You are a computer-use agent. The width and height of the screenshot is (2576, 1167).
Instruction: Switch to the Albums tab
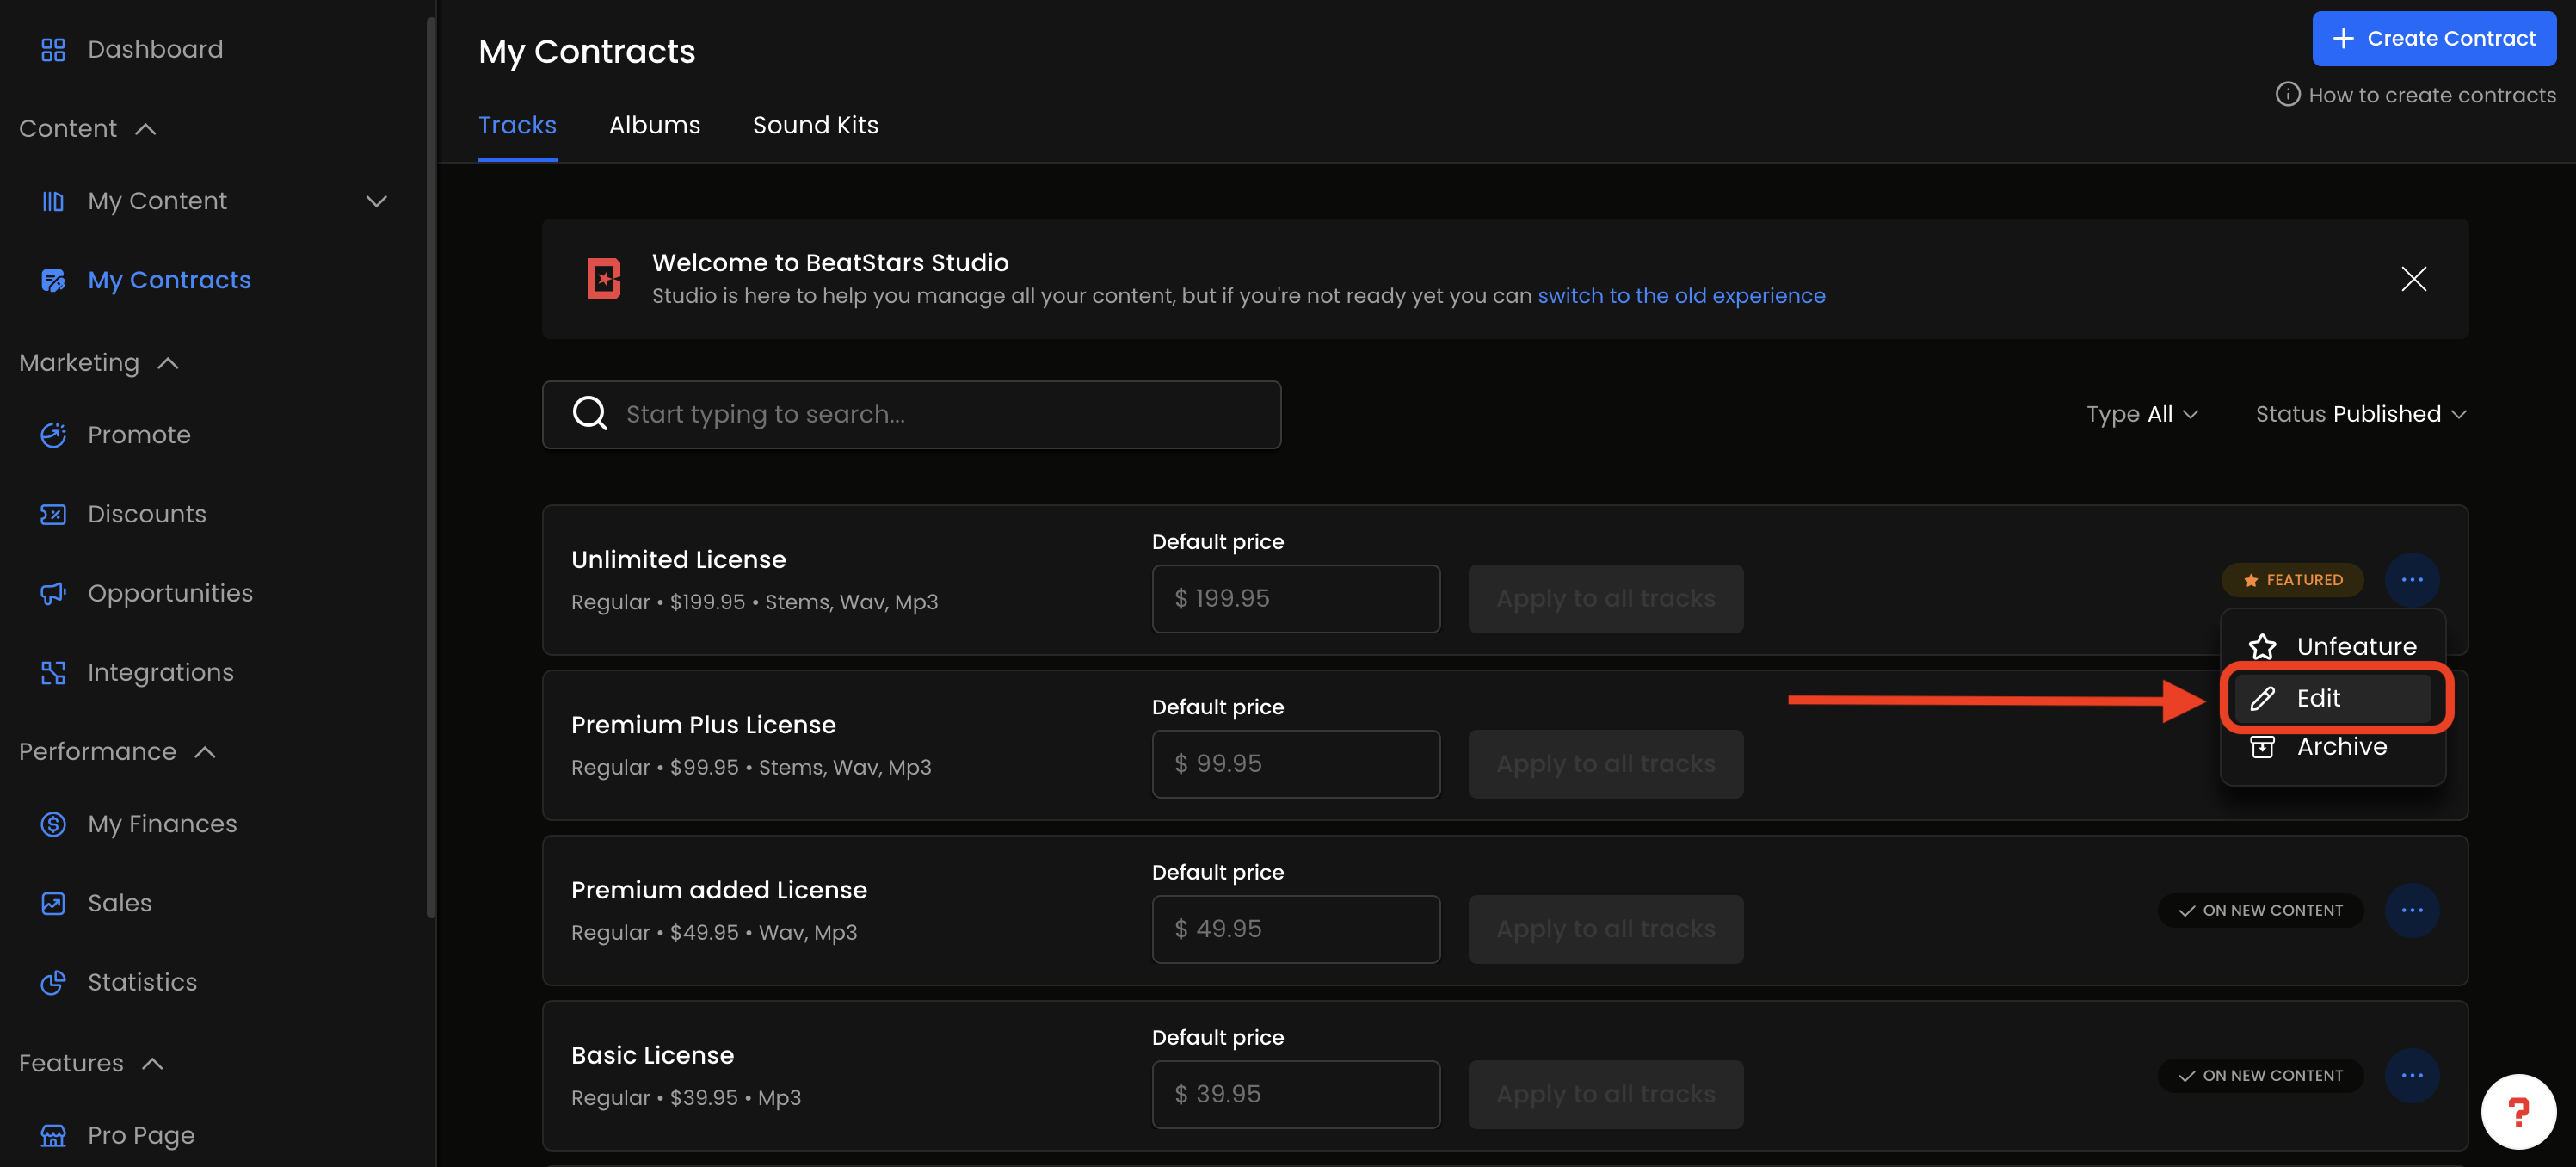point(654,125)
